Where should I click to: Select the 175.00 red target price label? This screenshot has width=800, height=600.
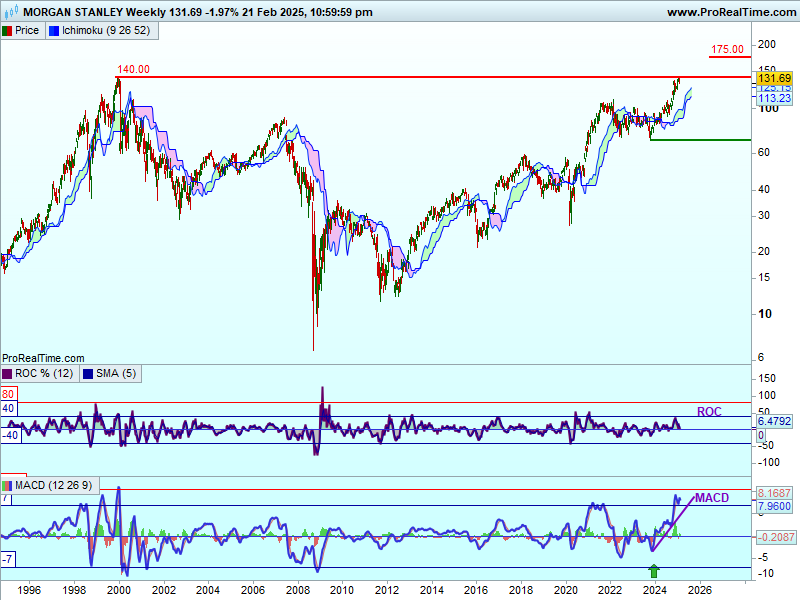coord(727,49)
